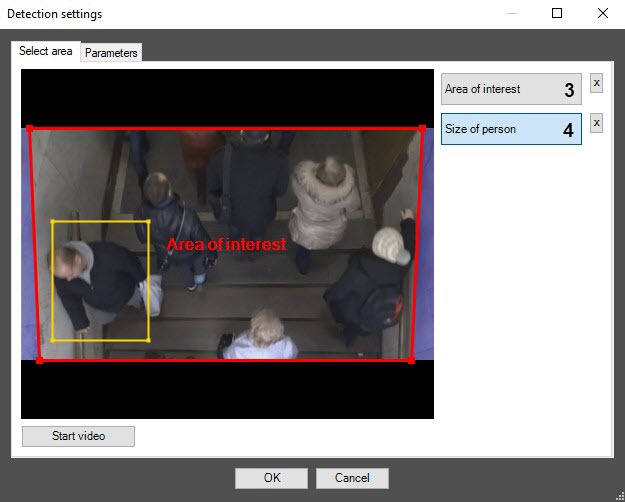Click the red Area of interest video label

pos(226,244)
